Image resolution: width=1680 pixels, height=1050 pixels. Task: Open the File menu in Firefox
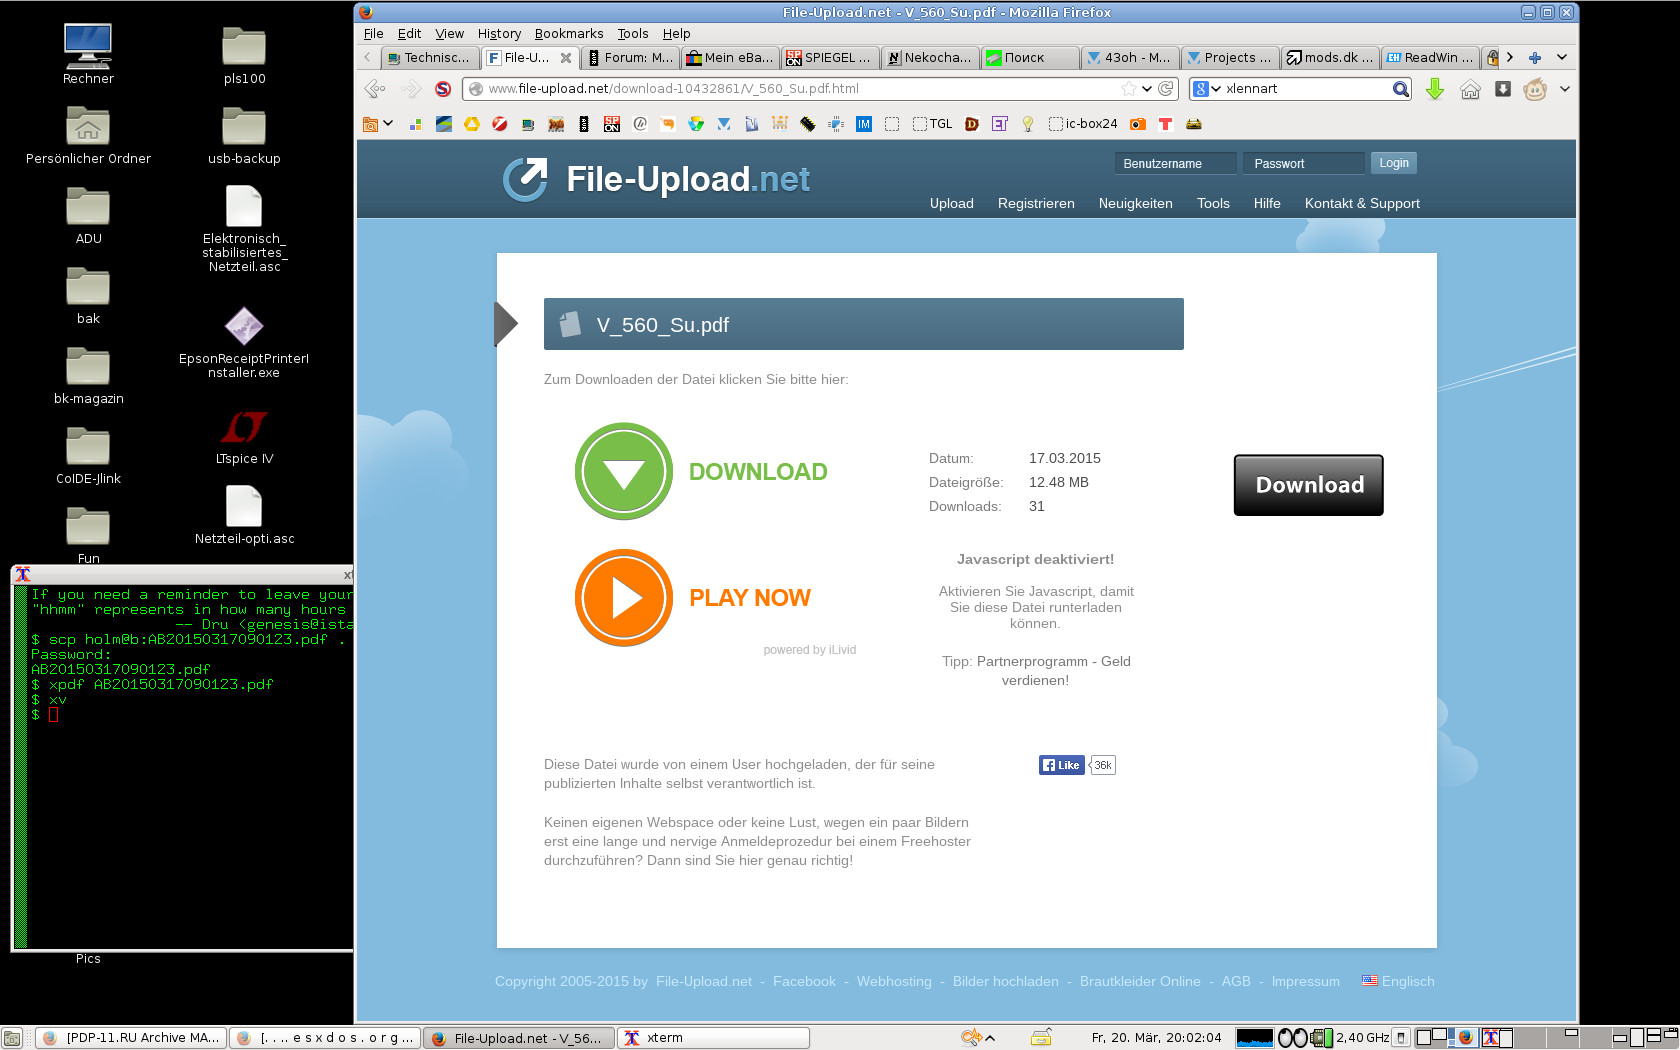[374, 34]
